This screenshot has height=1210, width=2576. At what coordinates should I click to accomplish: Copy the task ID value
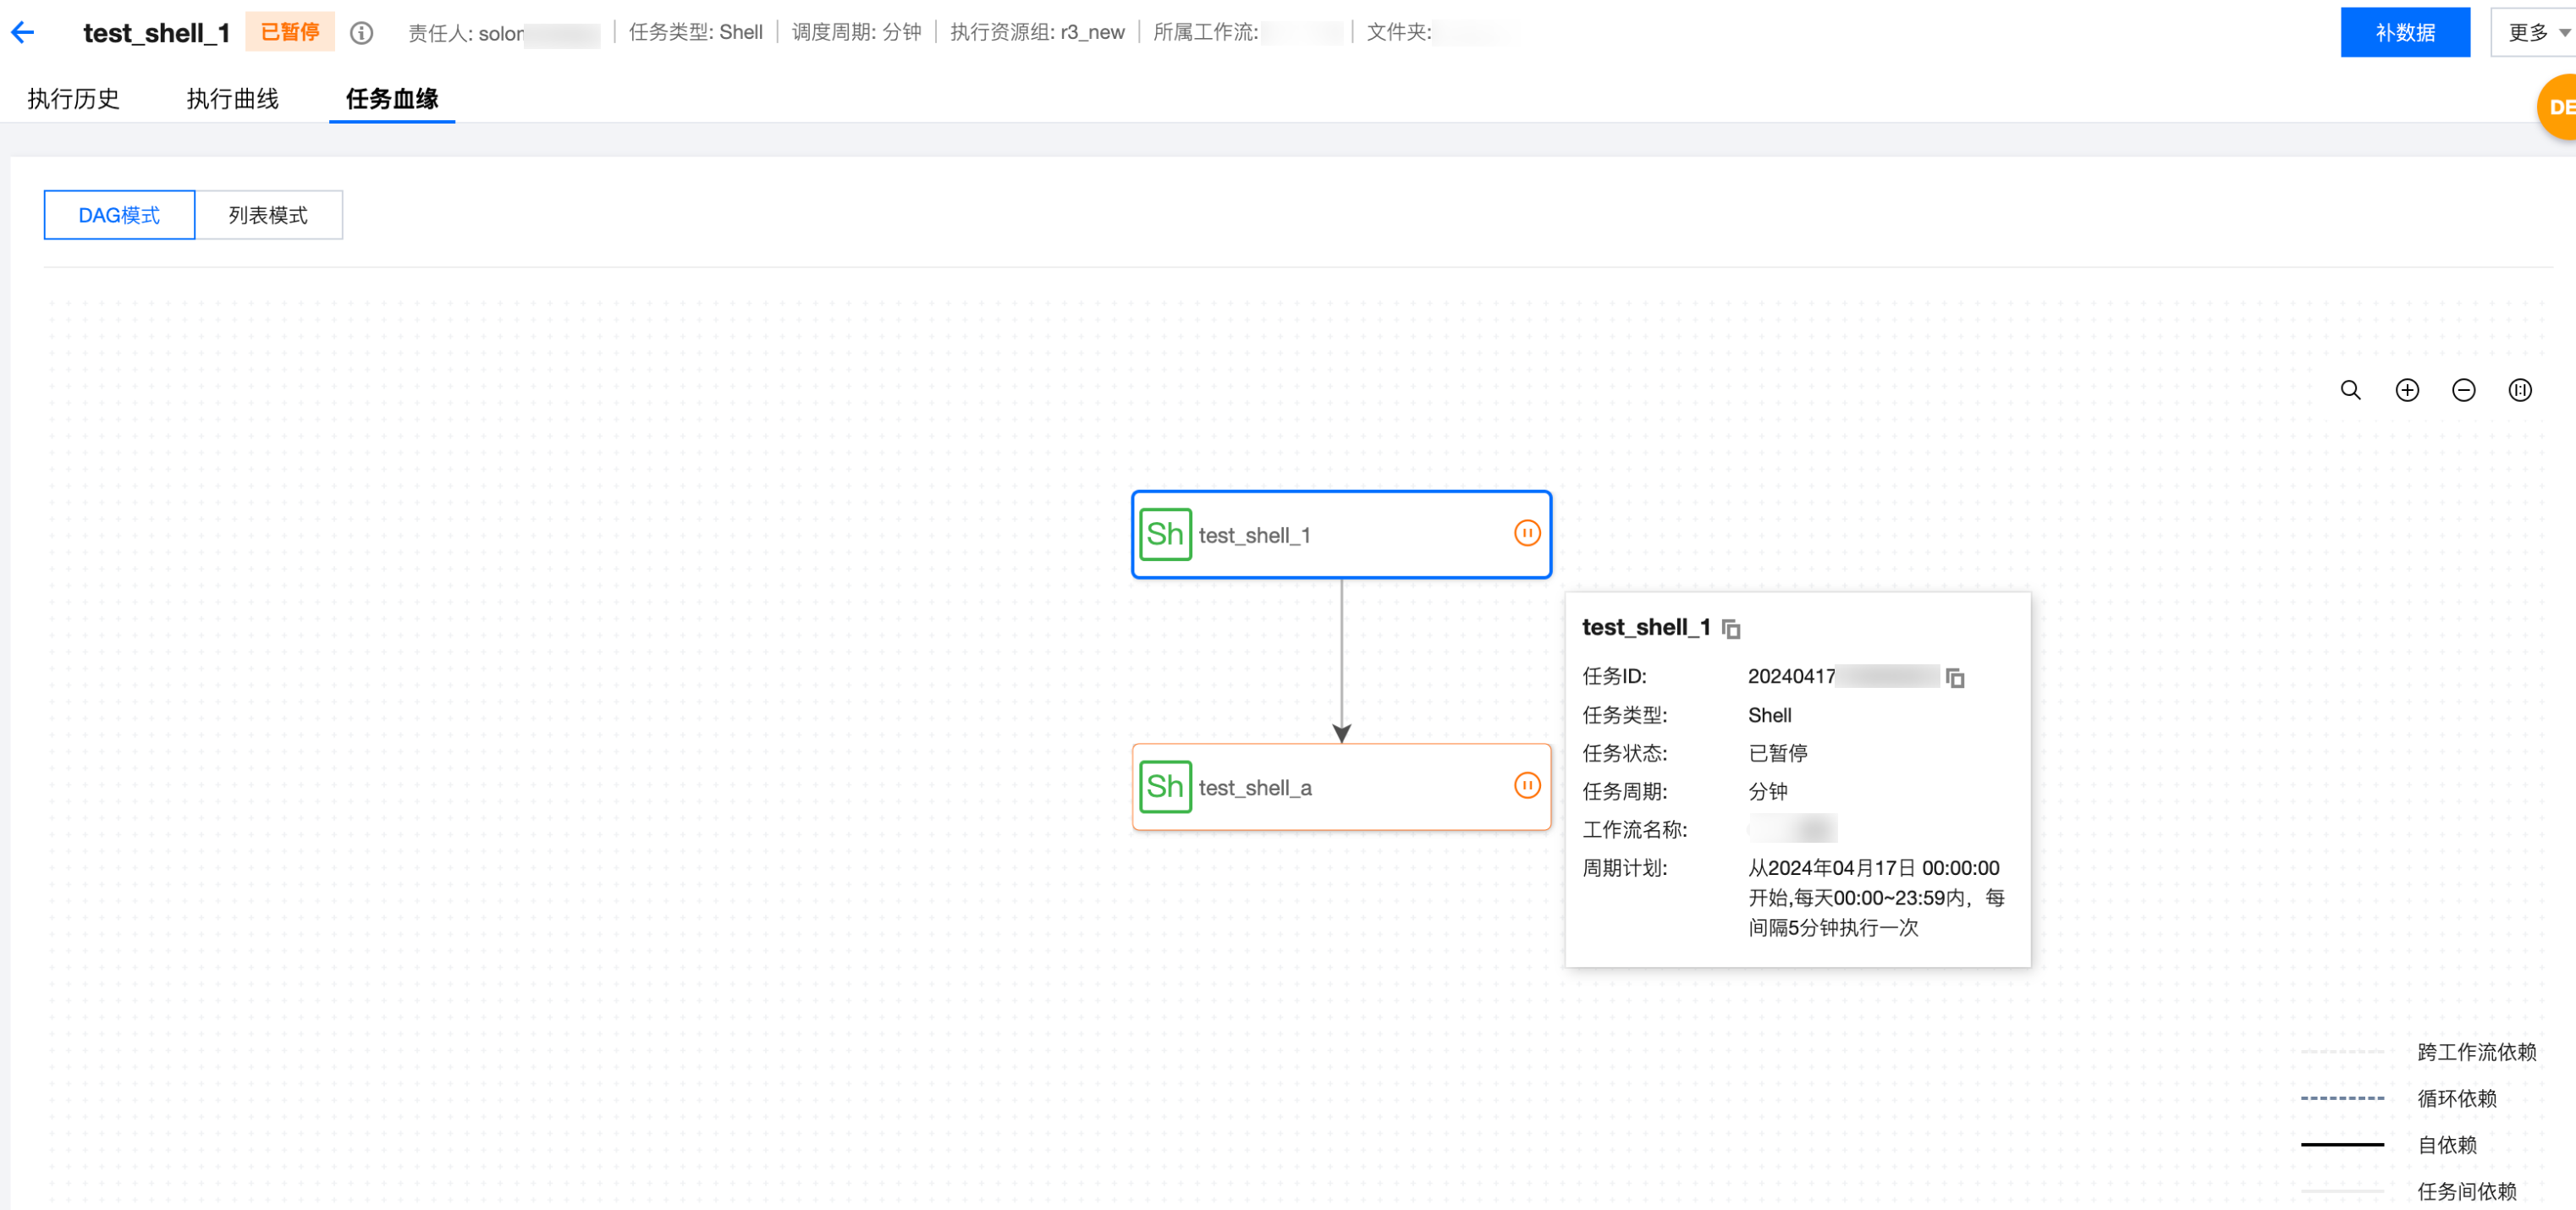click(1955, 678)
